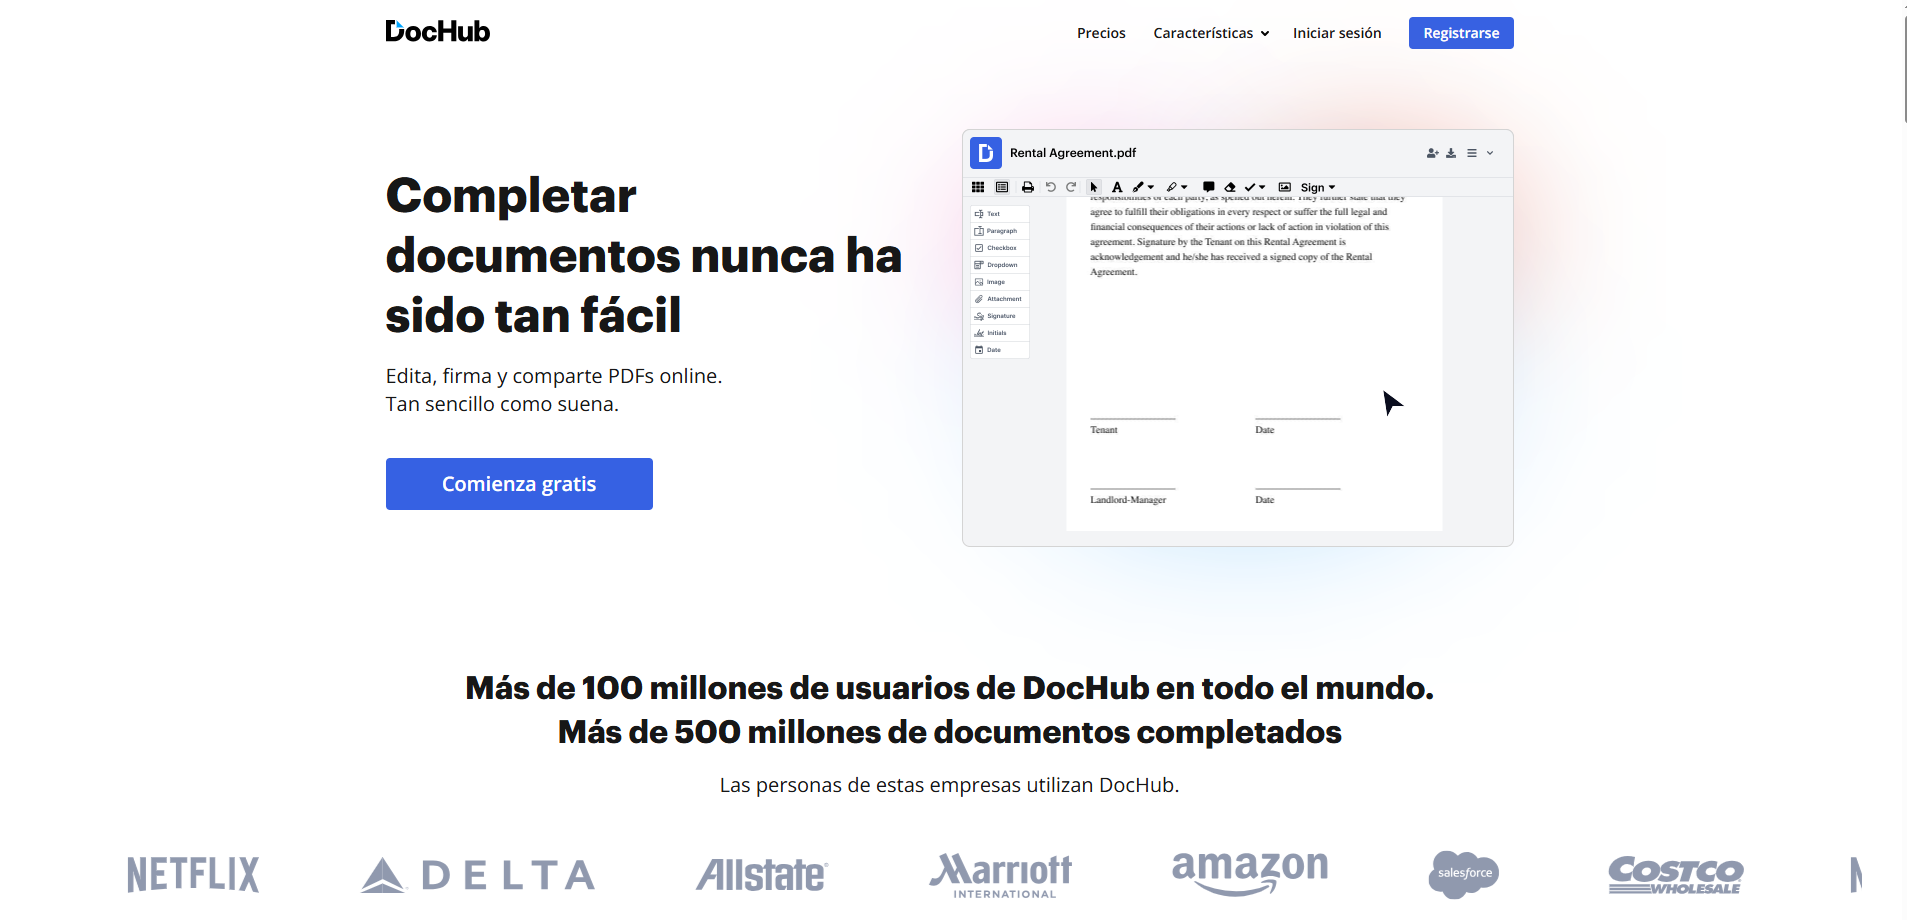Open the Precios page
1907x920 pixels.
(1101, 33)
